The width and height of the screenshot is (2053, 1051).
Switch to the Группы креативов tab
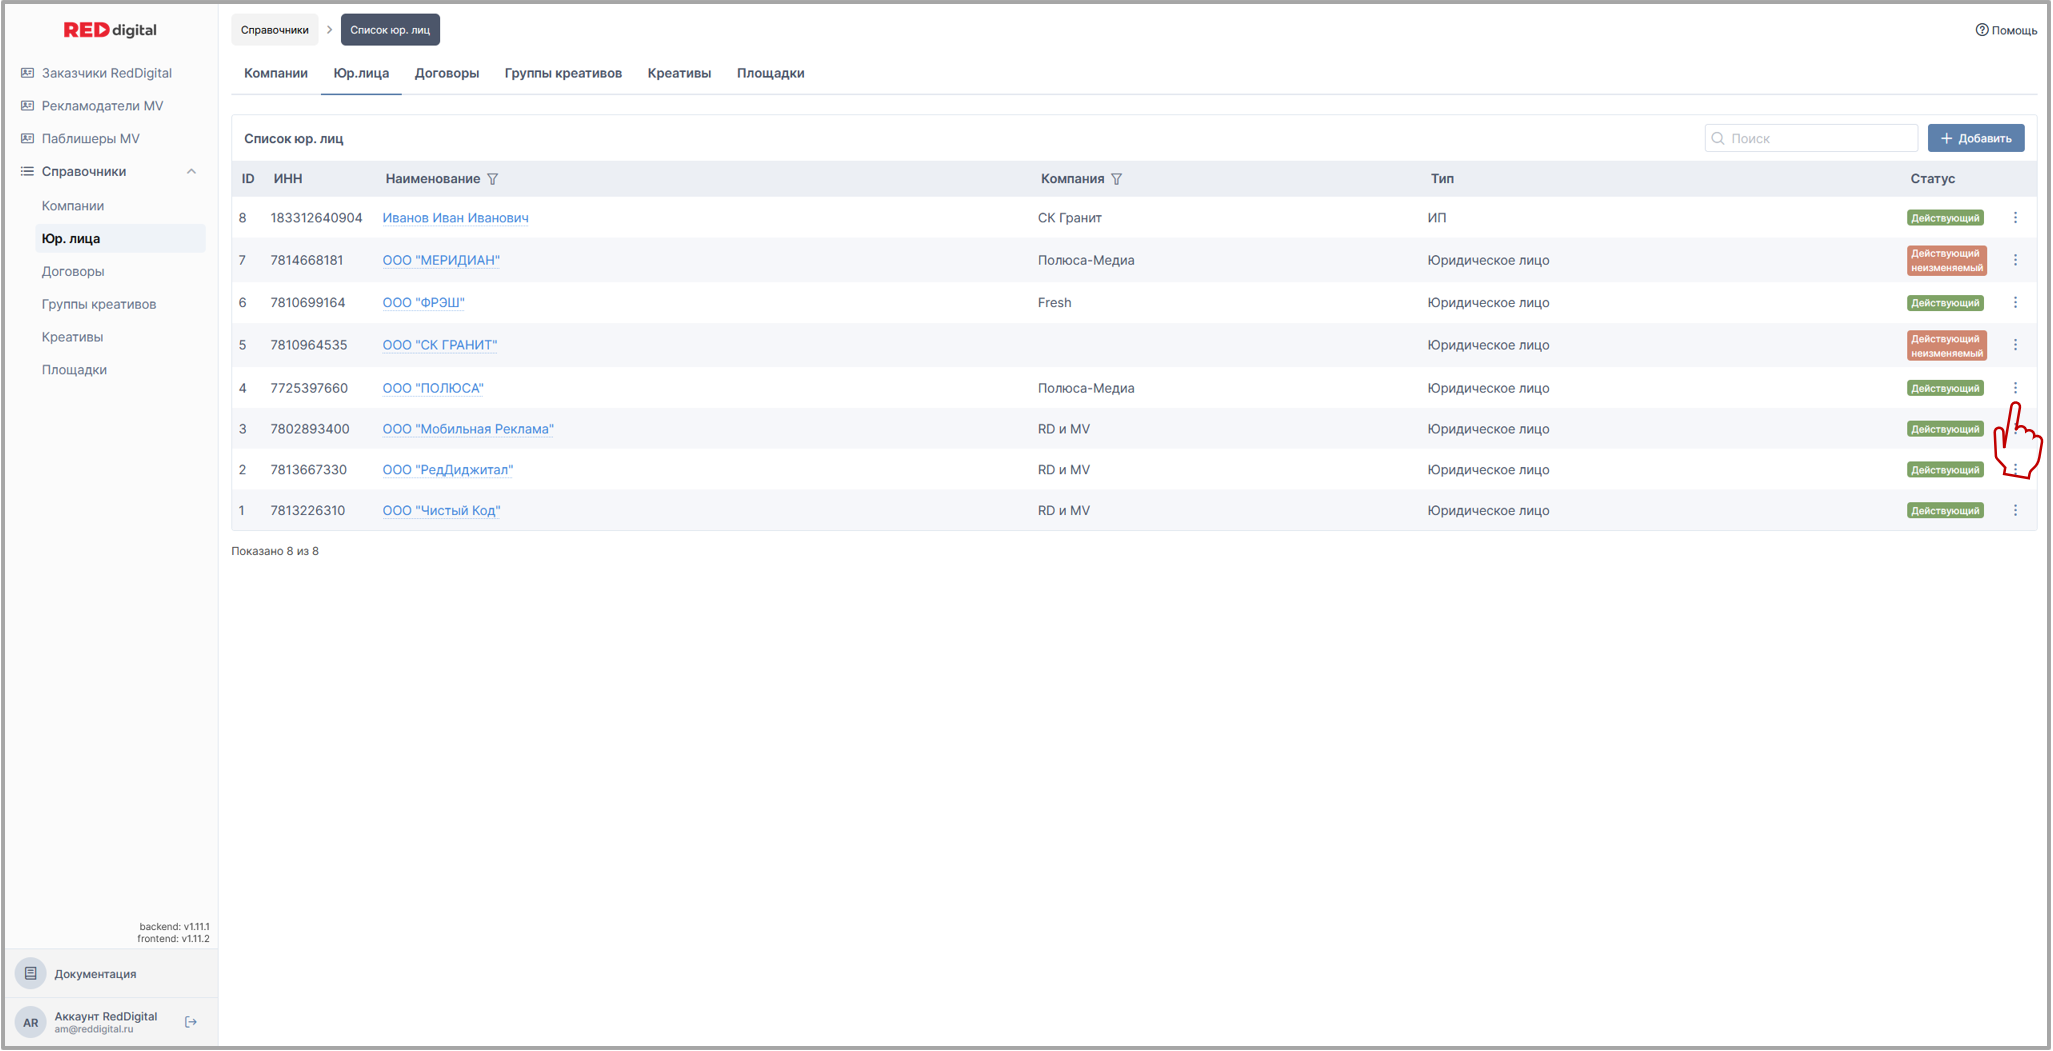click(563, 73)
